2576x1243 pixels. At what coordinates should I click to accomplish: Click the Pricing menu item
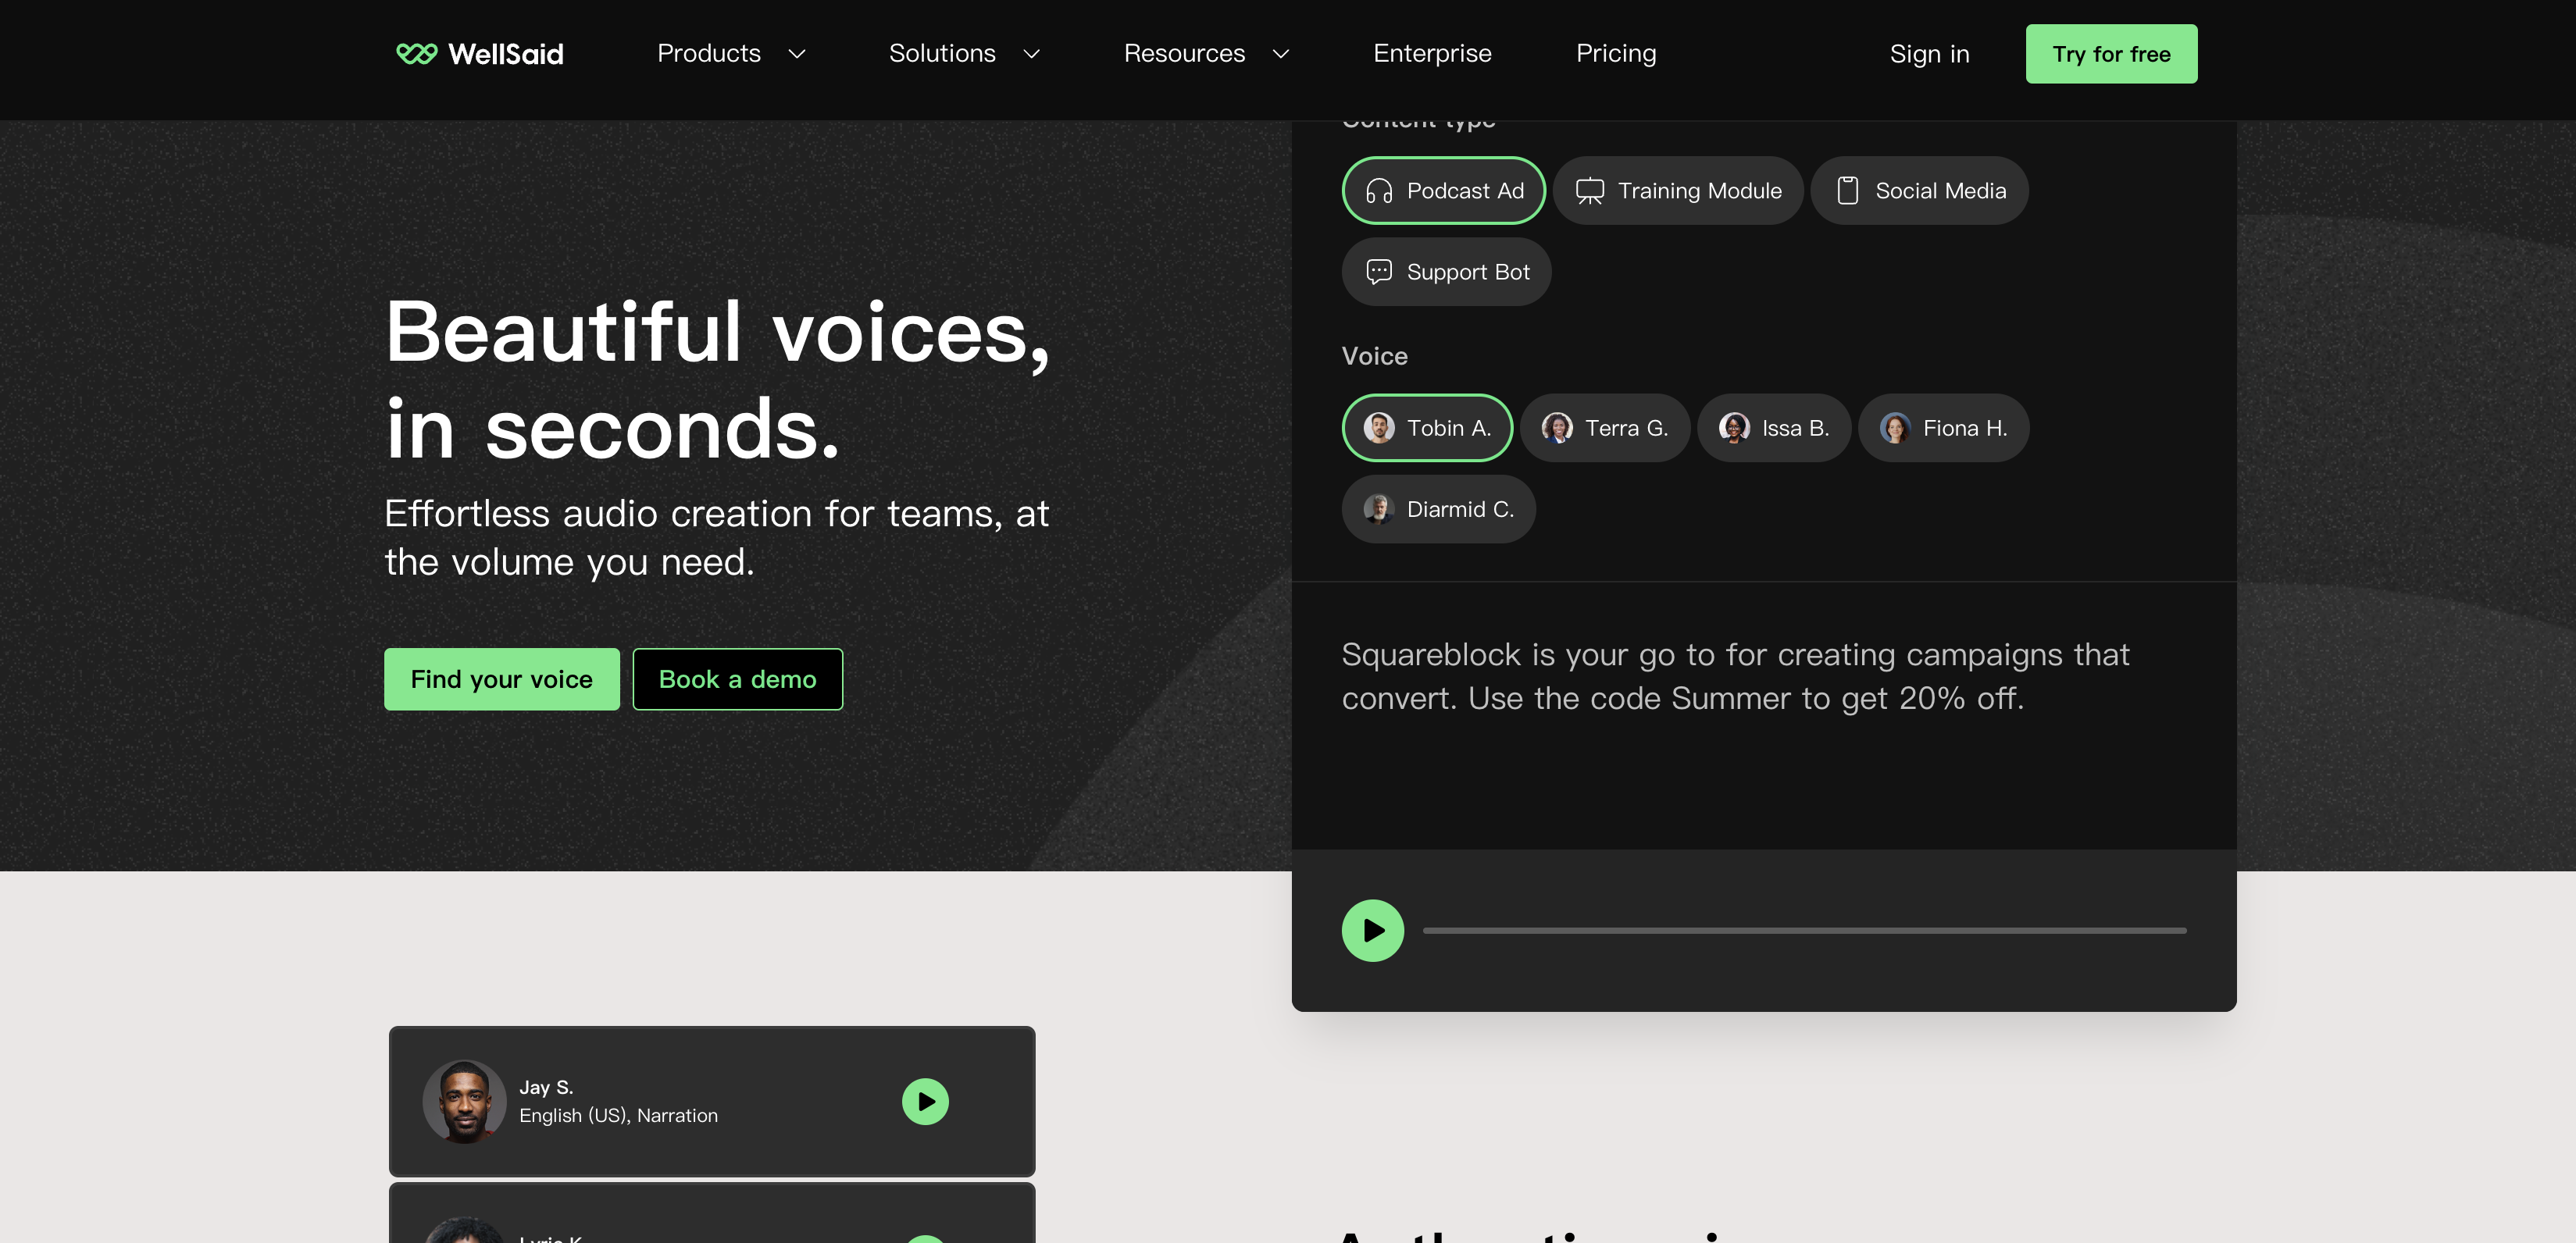[1617, 52]
